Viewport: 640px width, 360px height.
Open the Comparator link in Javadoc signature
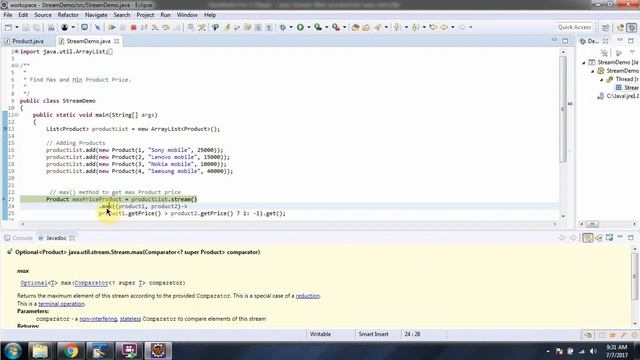pos(91,283)
